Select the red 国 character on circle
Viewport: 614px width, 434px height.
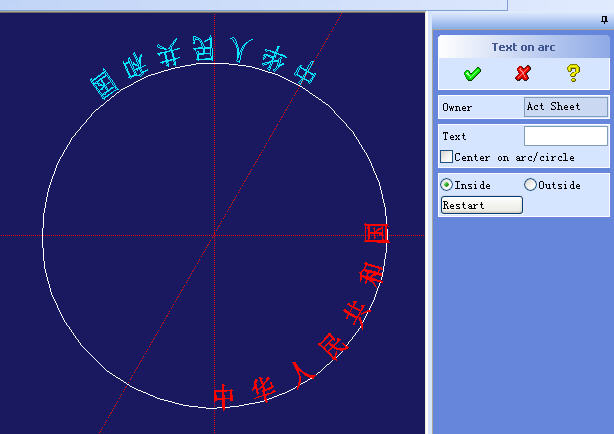point(376,233)
